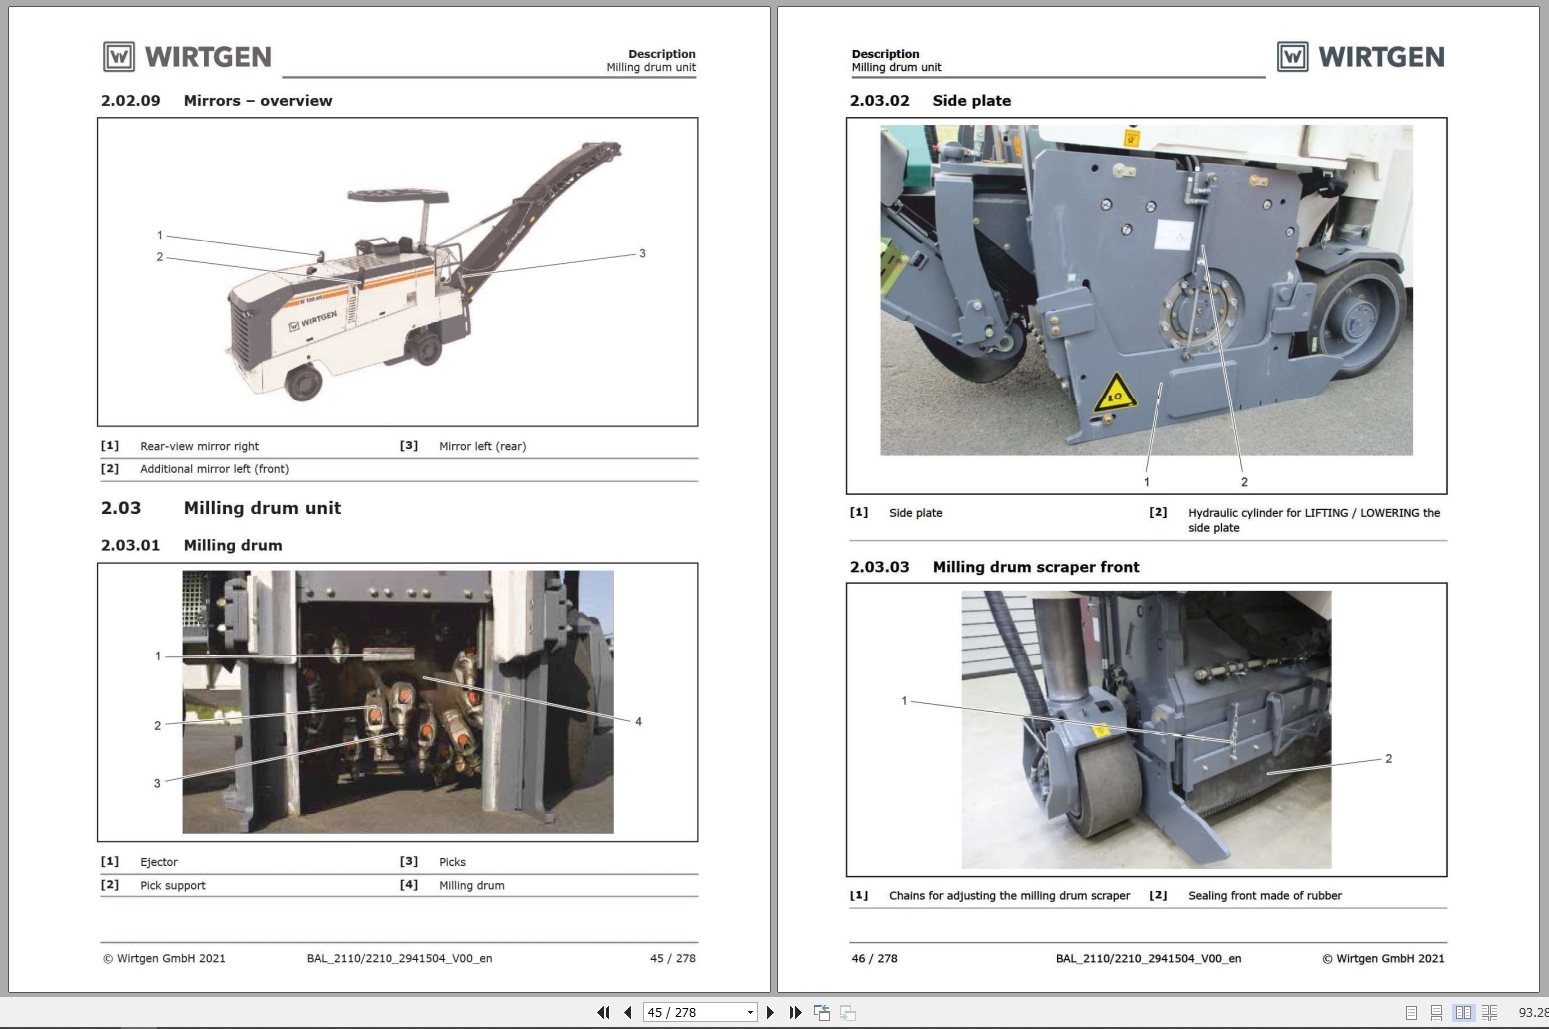The width and height of the screenshot is (1549, 1029).
Task: Click legend text 'Rear-view mirror right'
Action: tap(199, 446)
